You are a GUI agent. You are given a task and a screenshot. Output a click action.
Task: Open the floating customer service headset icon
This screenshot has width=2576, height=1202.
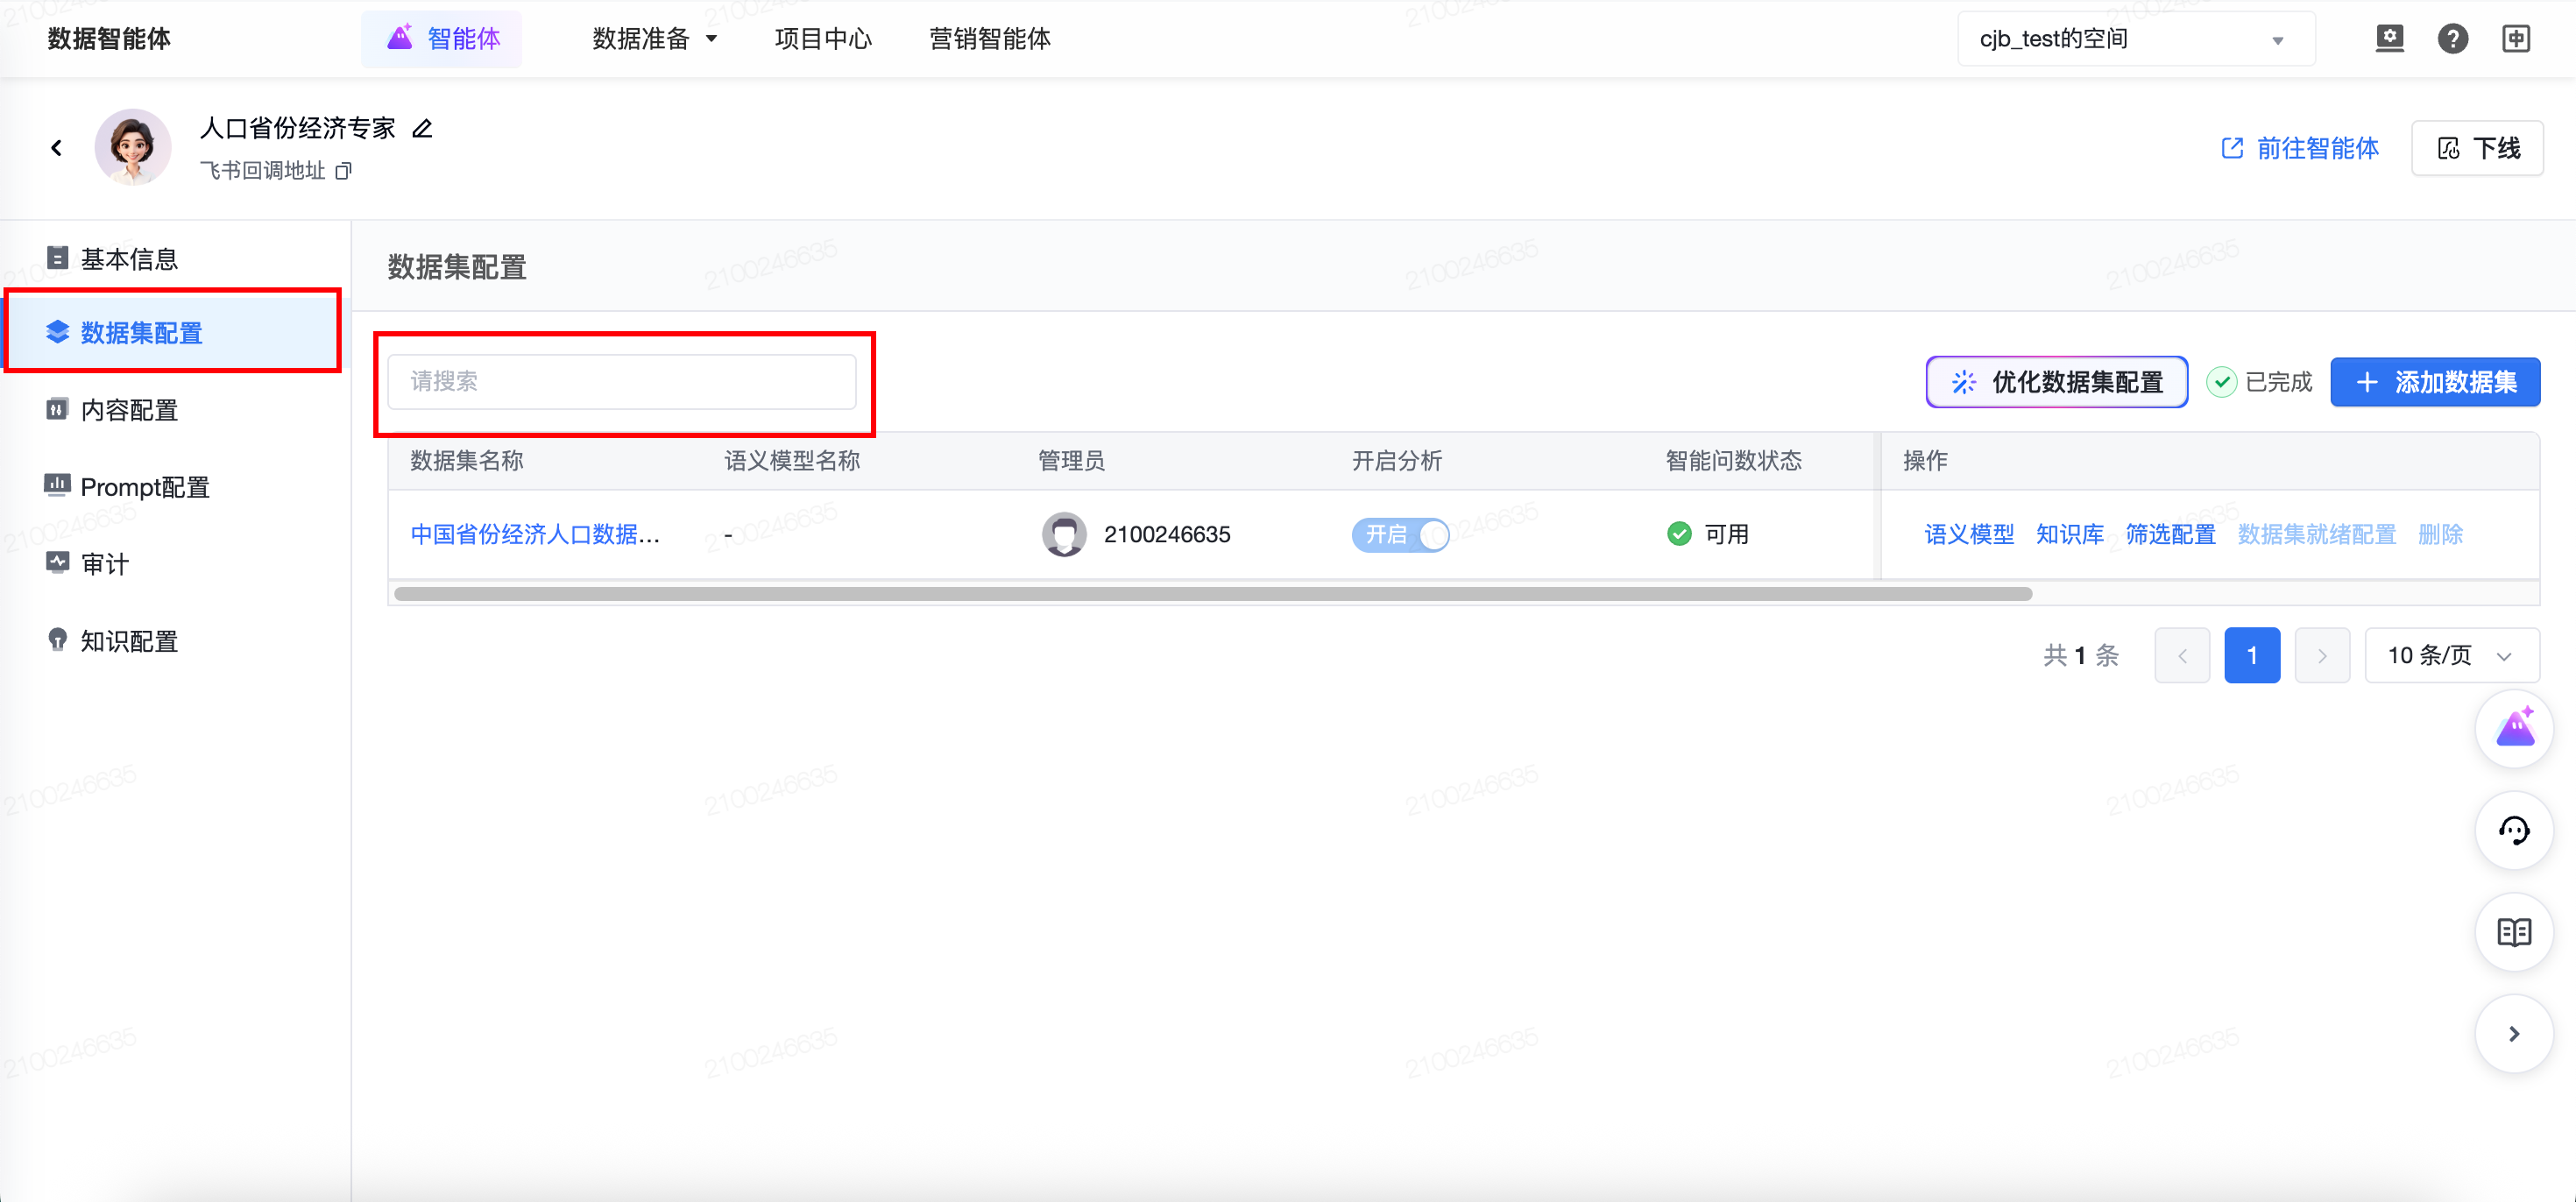[x=2513, y=830]
